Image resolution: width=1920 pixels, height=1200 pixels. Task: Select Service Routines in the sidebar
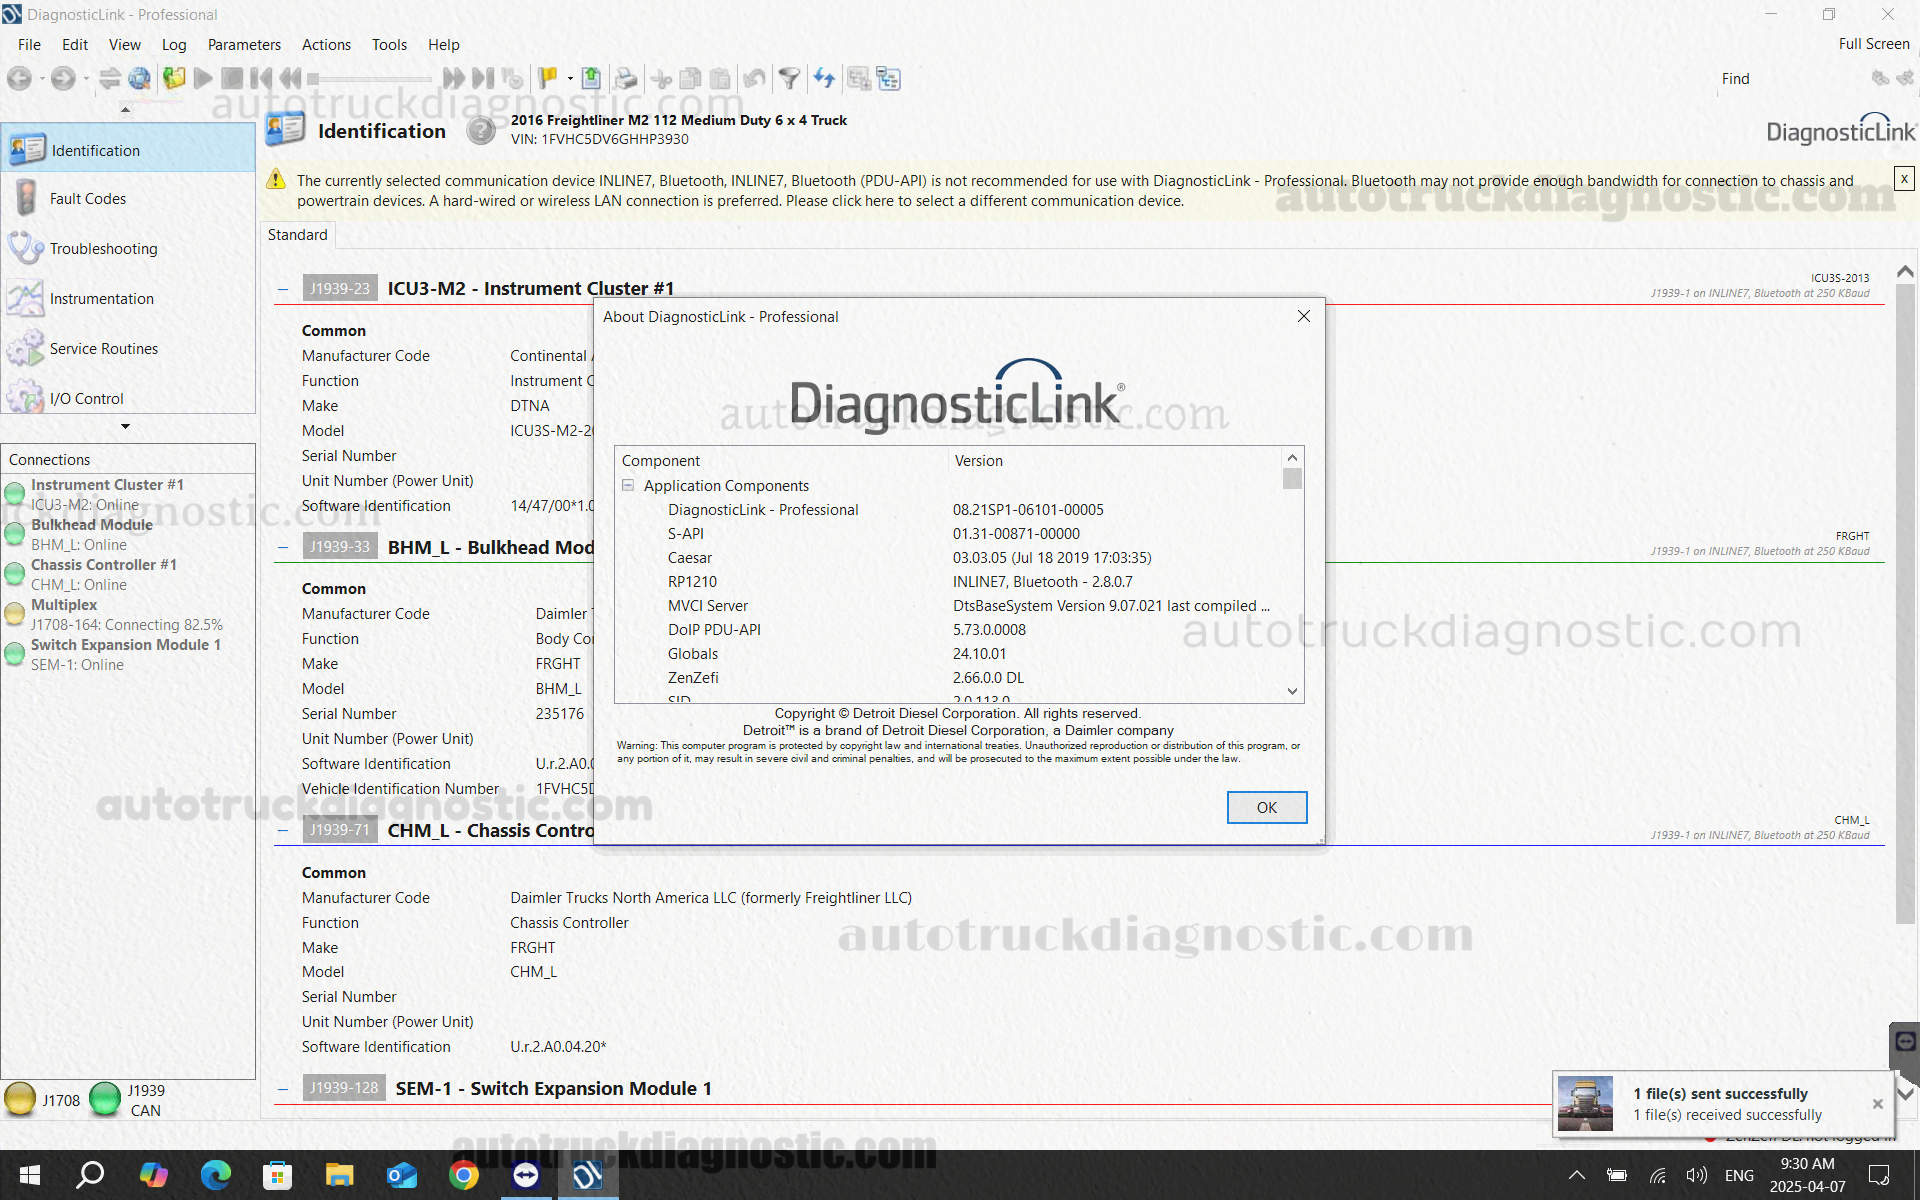point(104,348)
